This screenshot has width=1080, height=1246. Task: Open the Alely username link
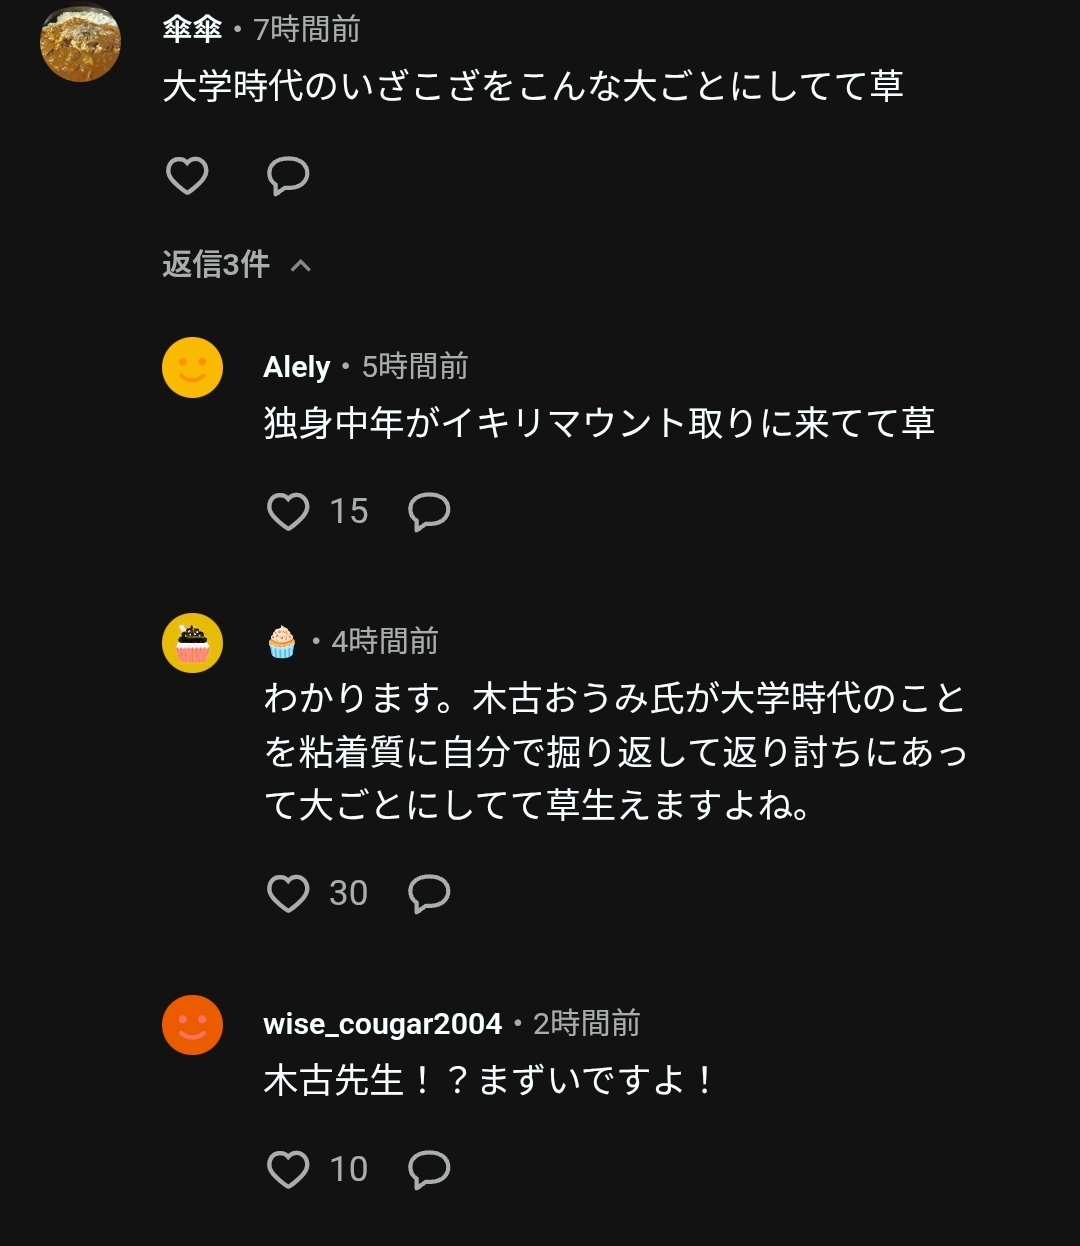pos(296,367)
